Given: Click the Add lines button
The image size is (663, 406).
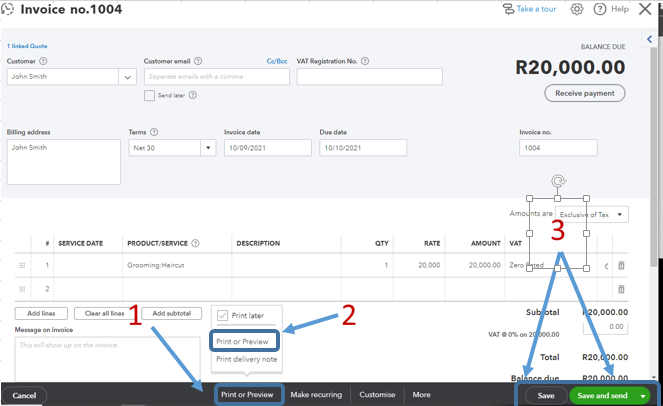Looking at the screenshot, I should pos(41,313).
